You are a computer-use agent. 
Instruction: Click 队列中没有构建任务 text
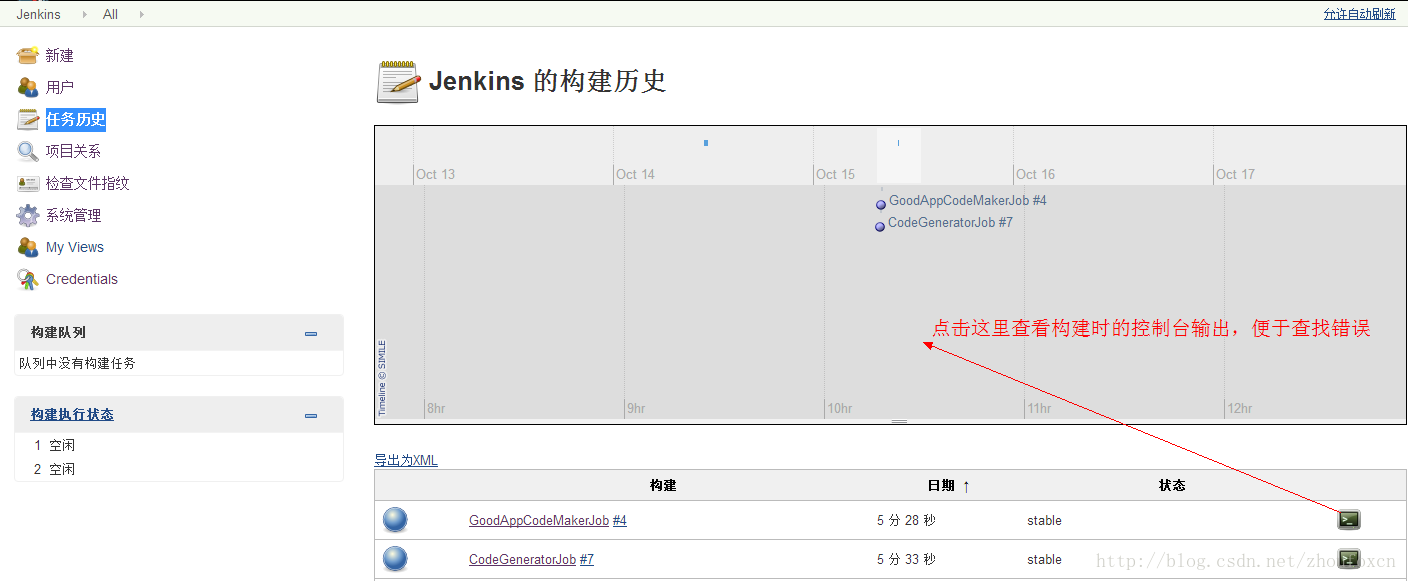click(x=77, y=363)
